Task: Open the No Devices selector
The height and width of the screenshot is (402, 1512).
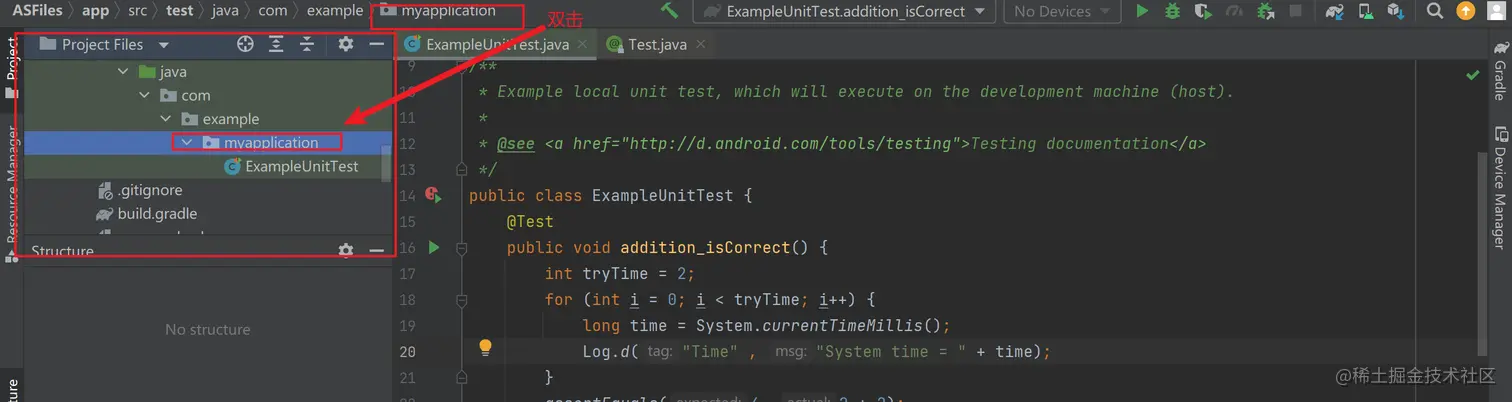Action: pos(1064,12)
